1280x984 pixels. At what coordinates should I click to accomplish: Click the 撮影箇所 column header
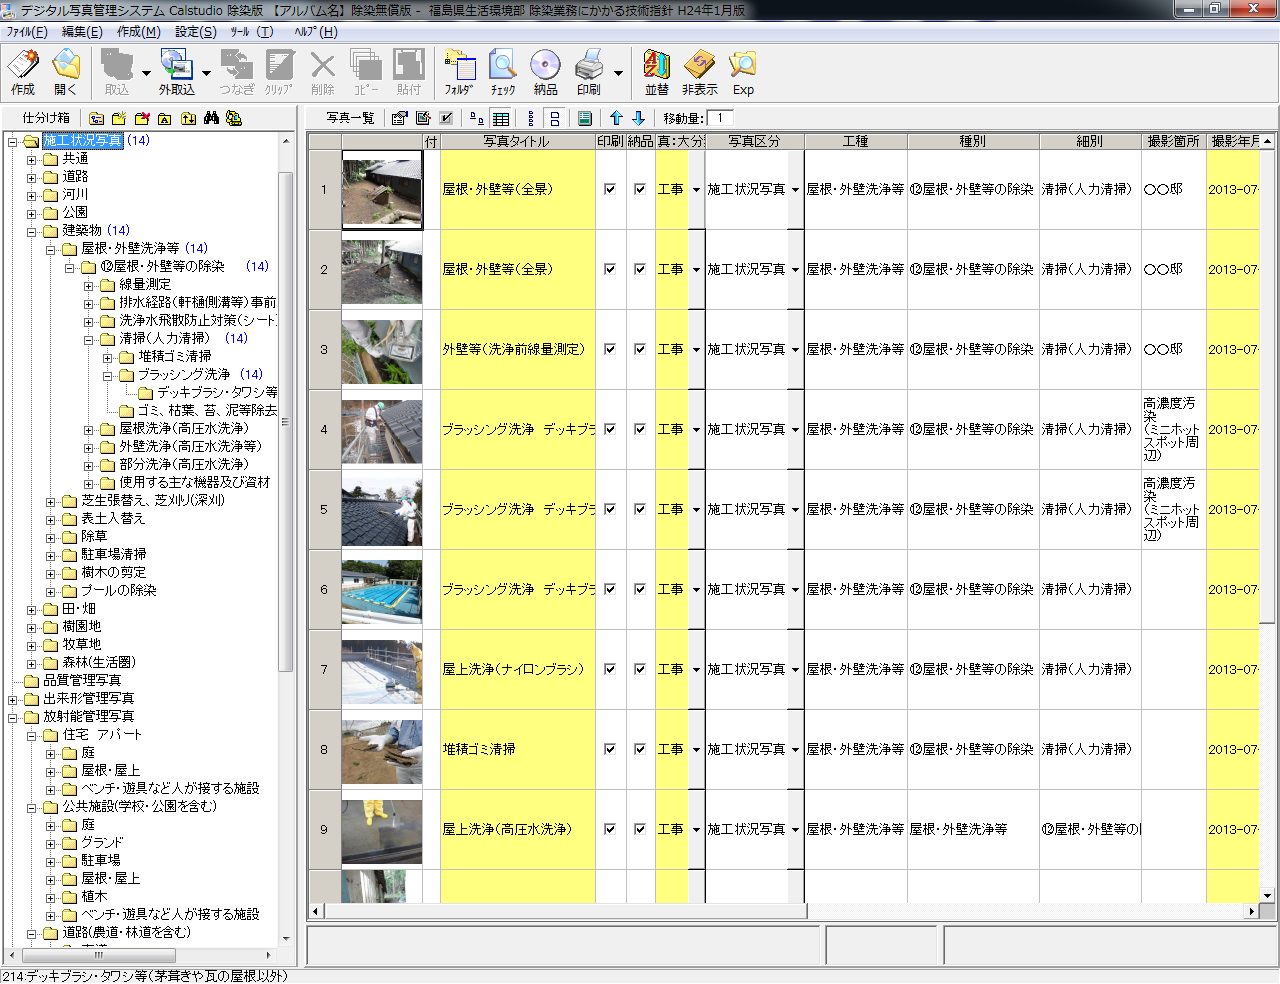point(1174,142)
